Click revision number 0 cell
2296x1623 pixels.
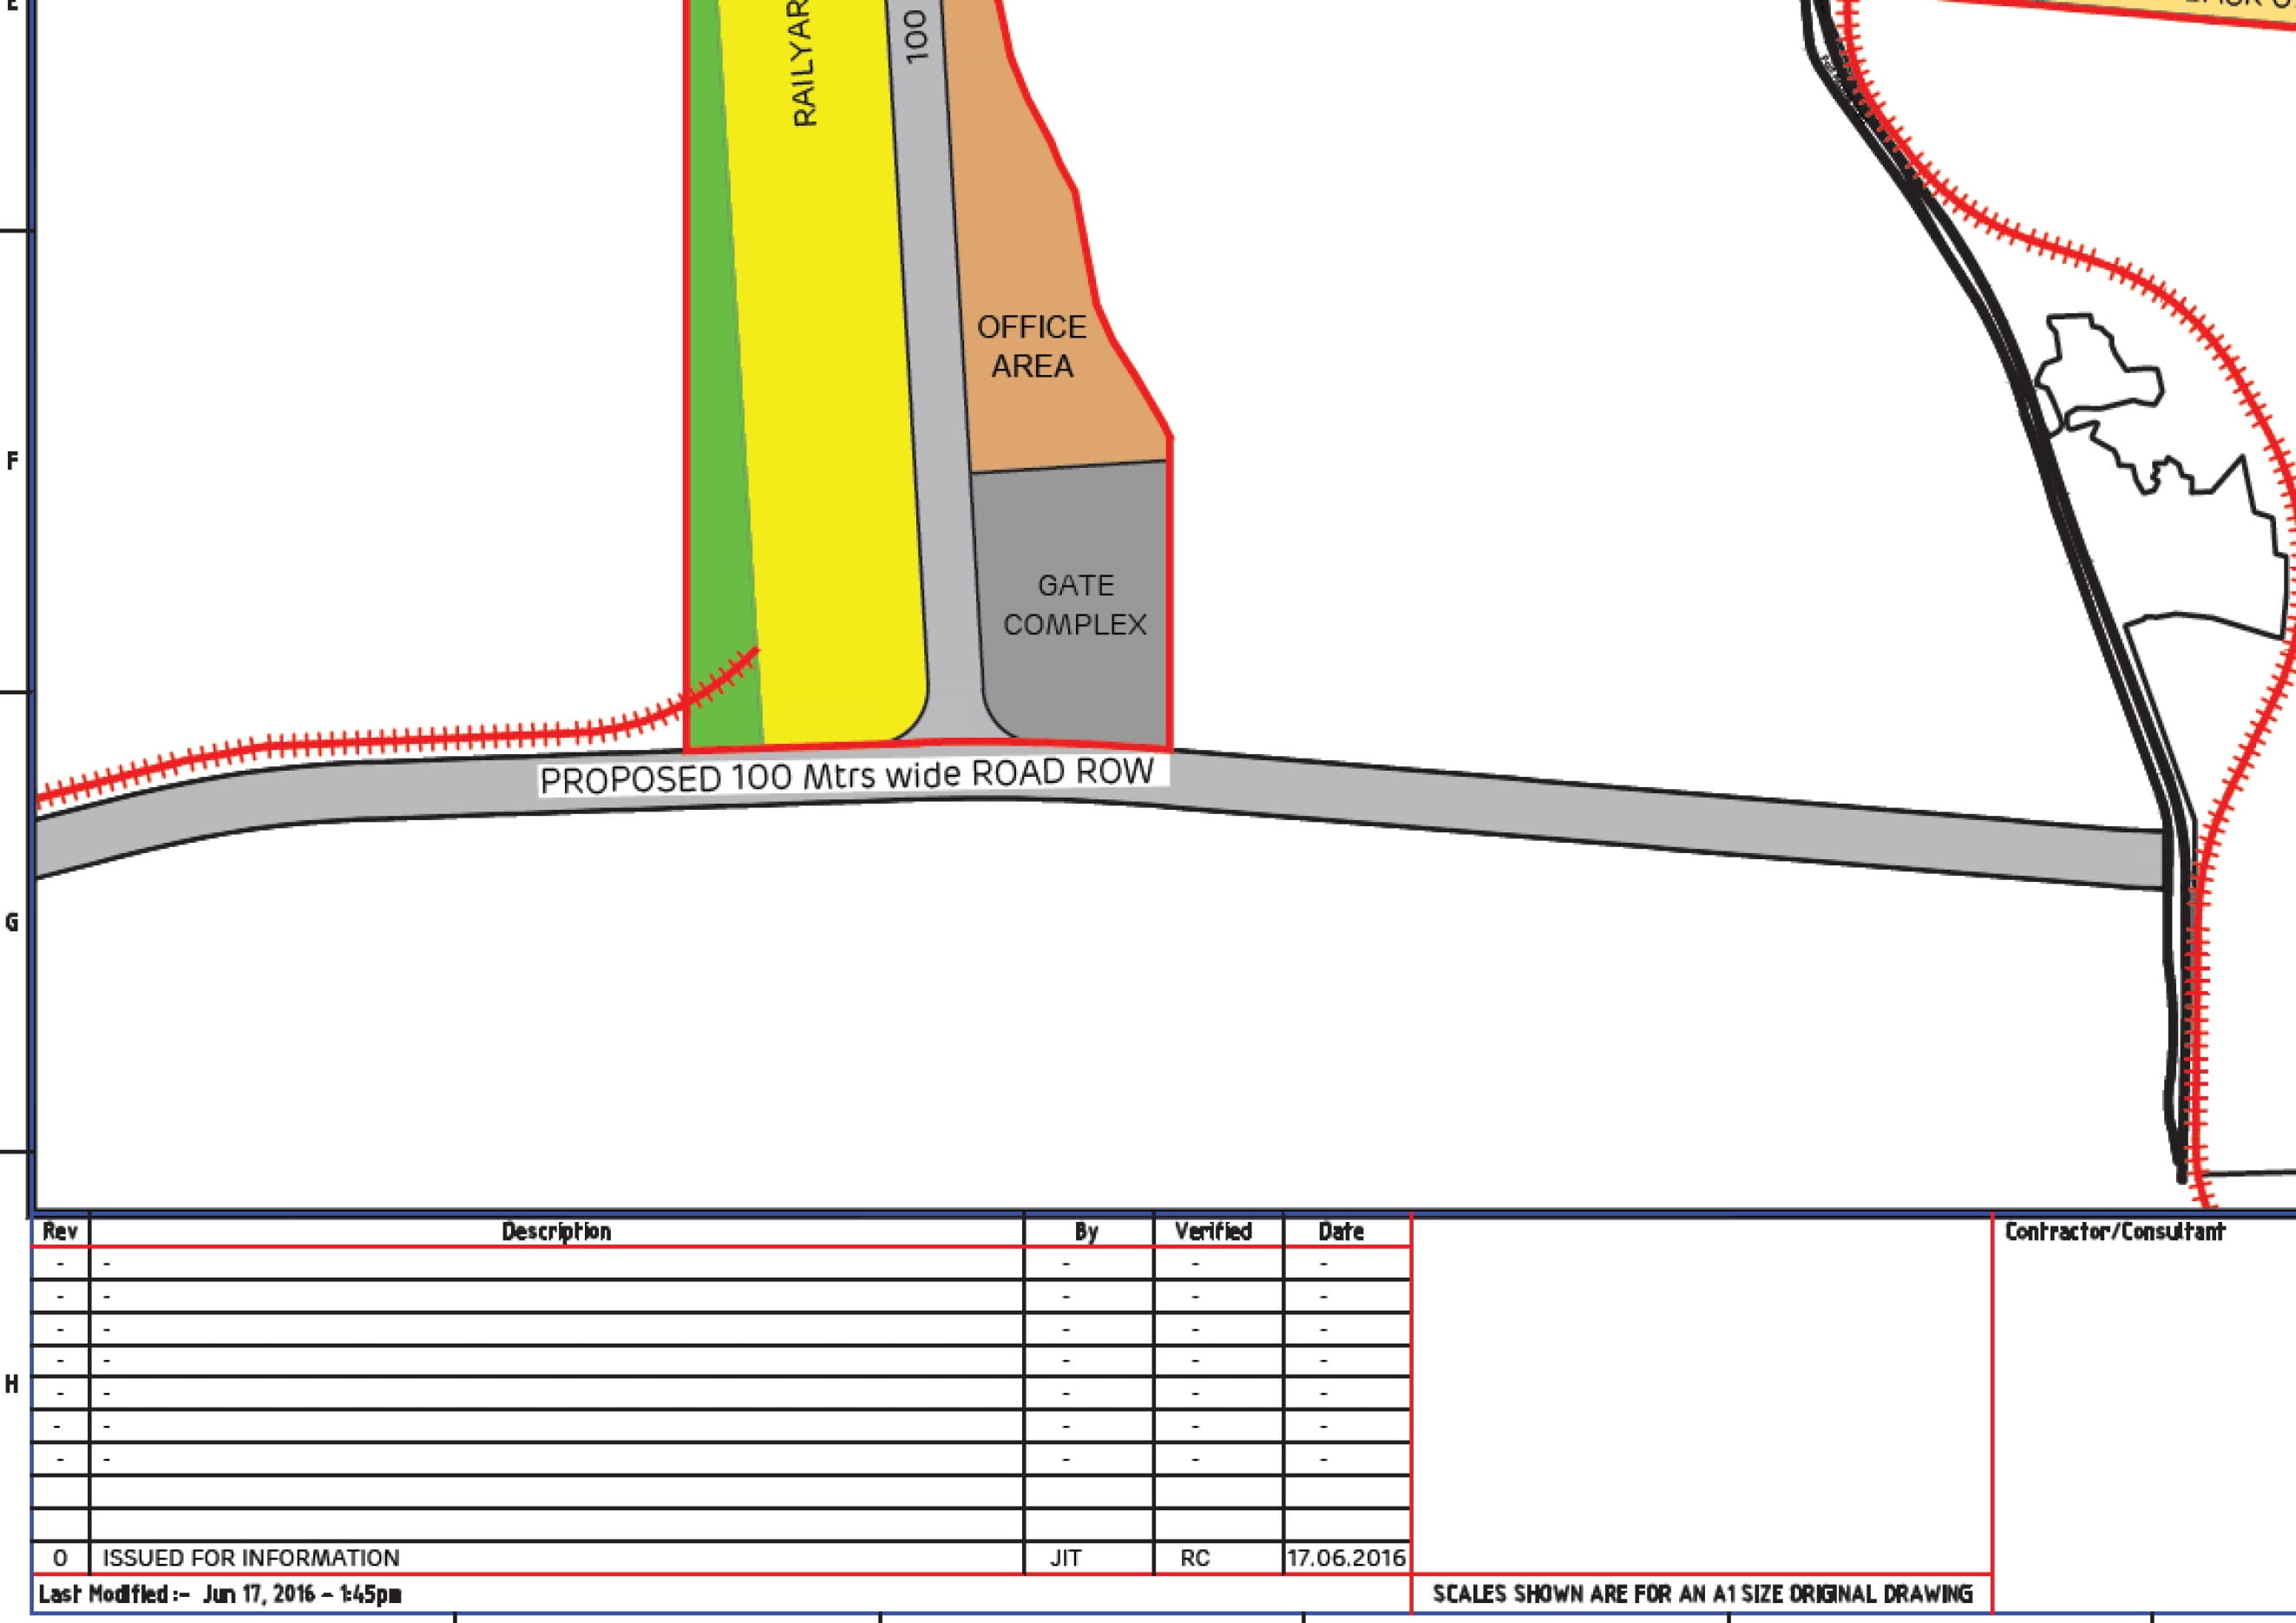60,1558
